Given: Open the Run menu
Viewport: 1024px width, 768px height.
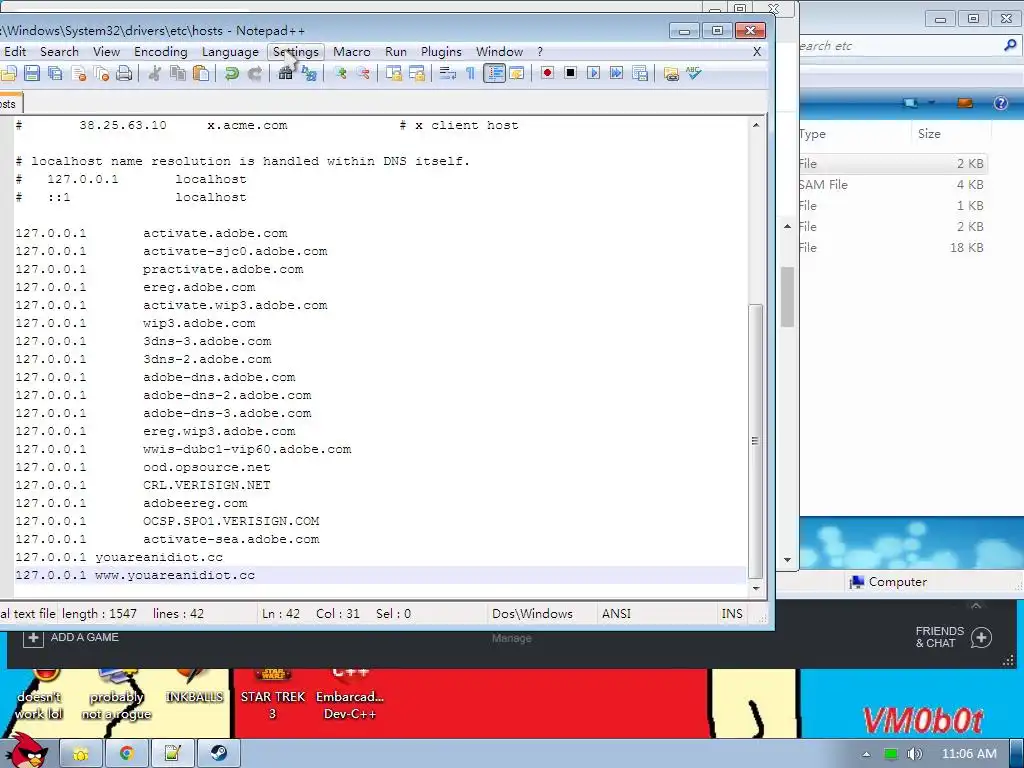Looking at the screenshot, I should click(x=396, y=52).
